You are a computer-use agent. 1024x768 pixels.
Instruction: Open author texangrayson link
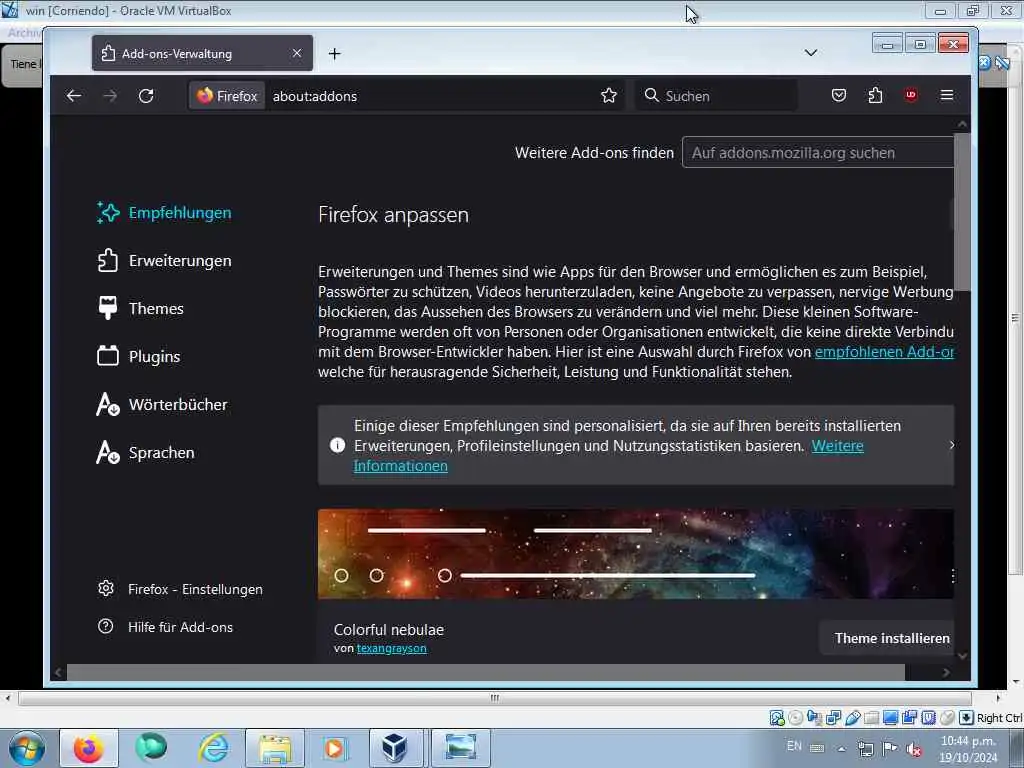click(x=392, y=648)
